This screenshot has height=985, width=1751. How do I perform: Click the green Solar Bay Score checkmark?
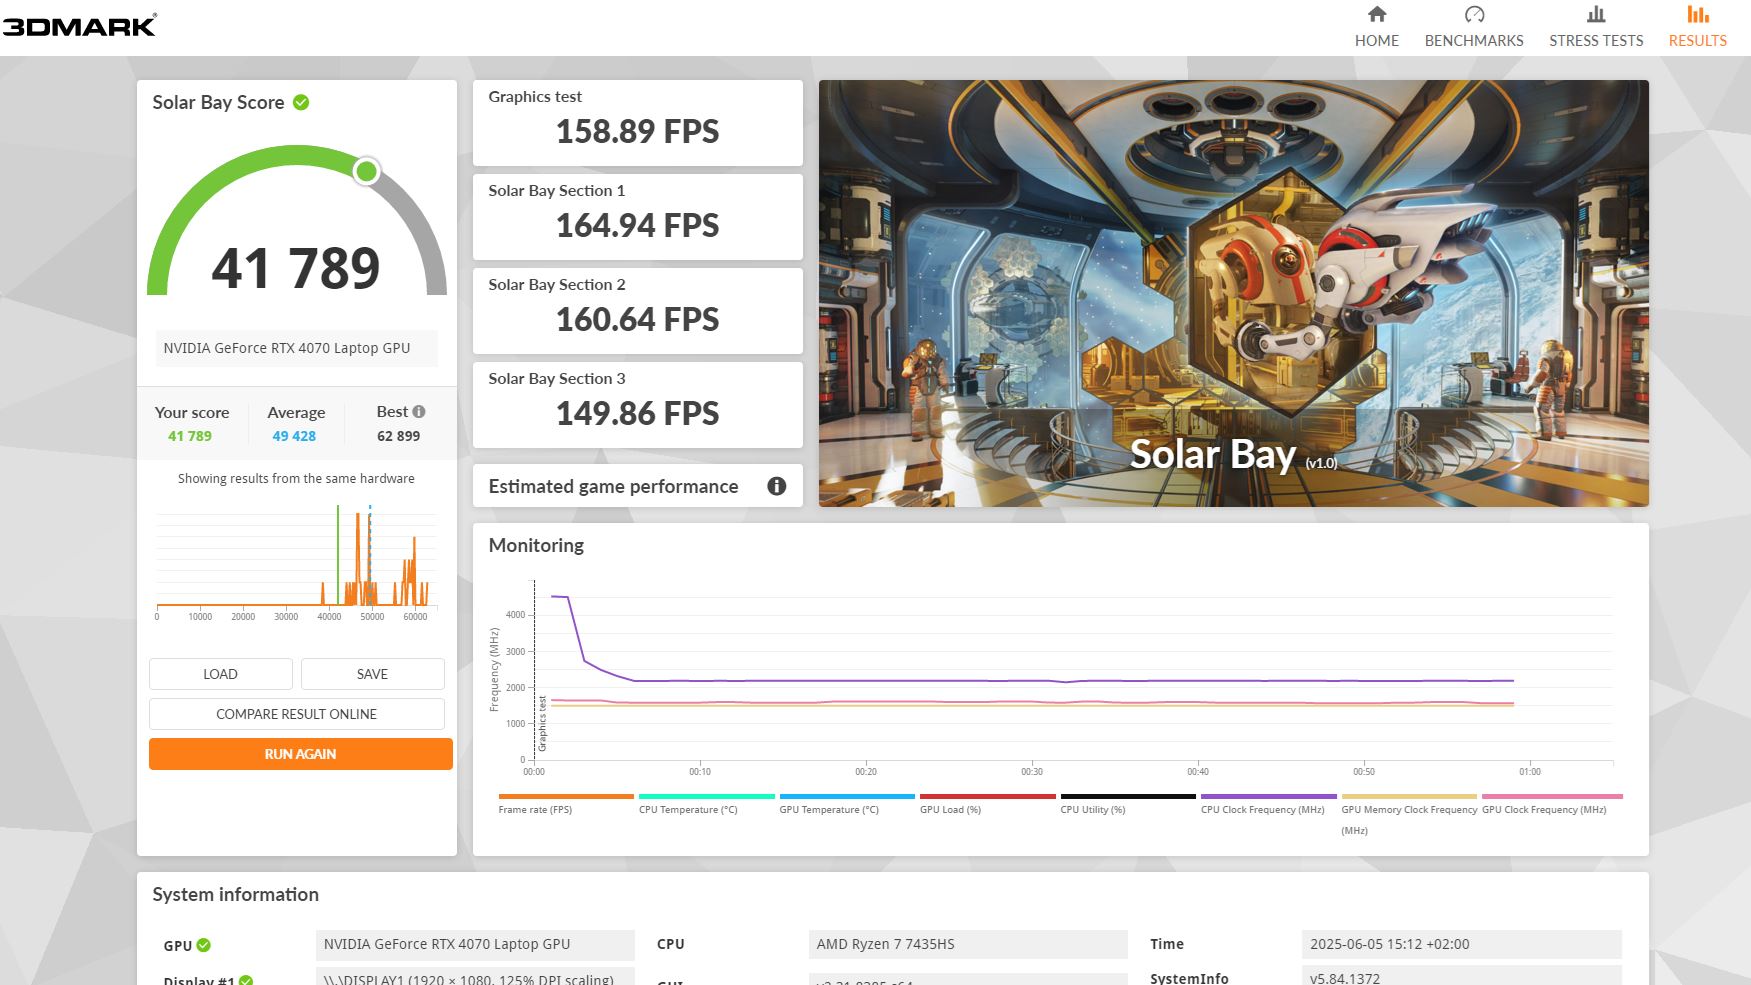(x=301, y=102)
